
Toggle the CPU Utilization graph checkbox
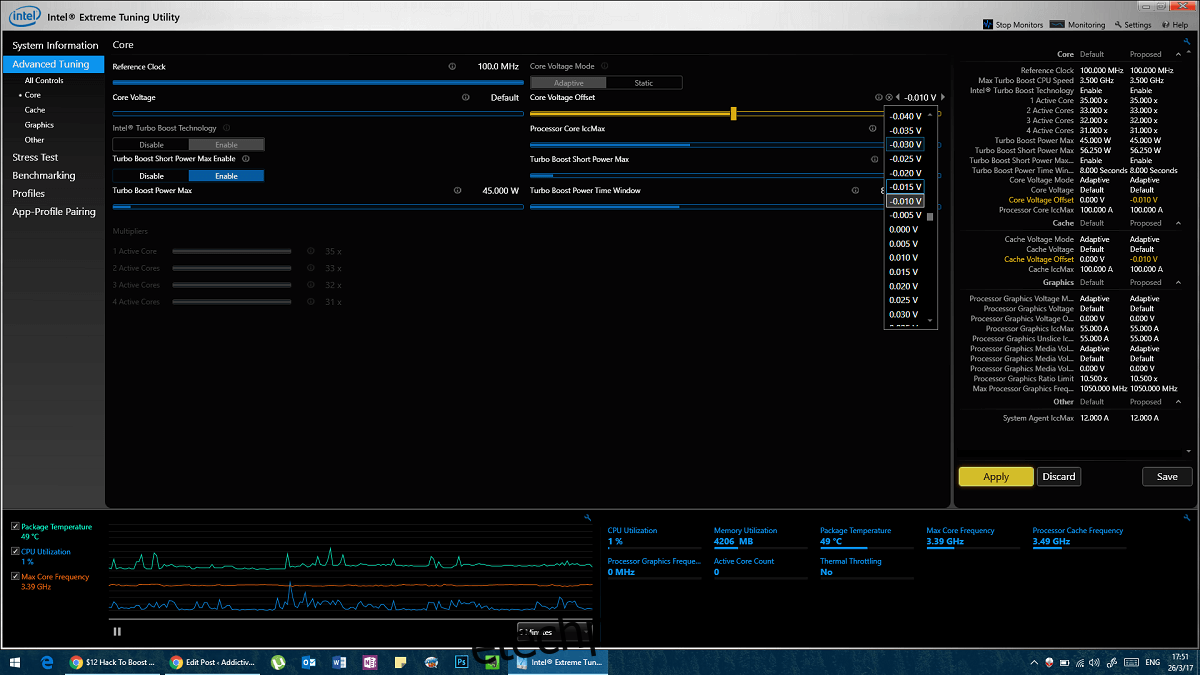(15, 551)
